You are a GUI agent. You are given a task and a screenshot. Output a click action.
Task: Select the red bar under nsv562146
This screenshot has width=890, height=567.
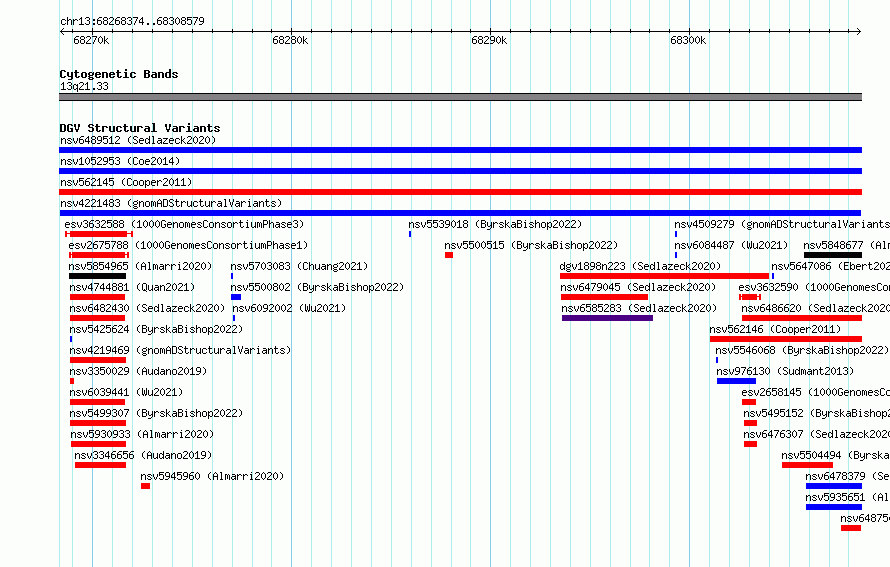click(x=786, y=339)
